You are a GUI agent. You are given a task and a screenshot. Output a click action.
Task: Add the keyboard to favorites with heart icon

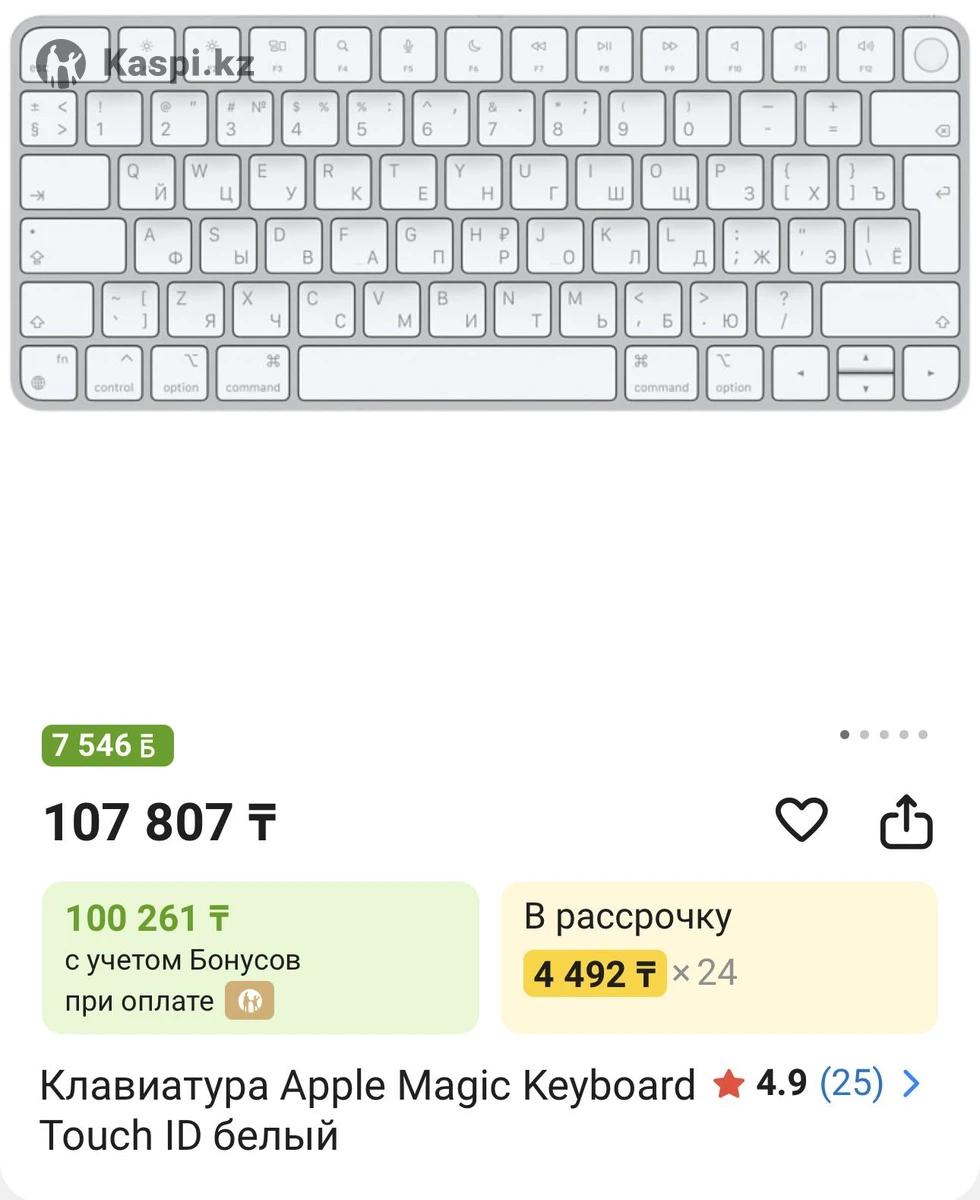pyautogui.click(x=802, y=820)
